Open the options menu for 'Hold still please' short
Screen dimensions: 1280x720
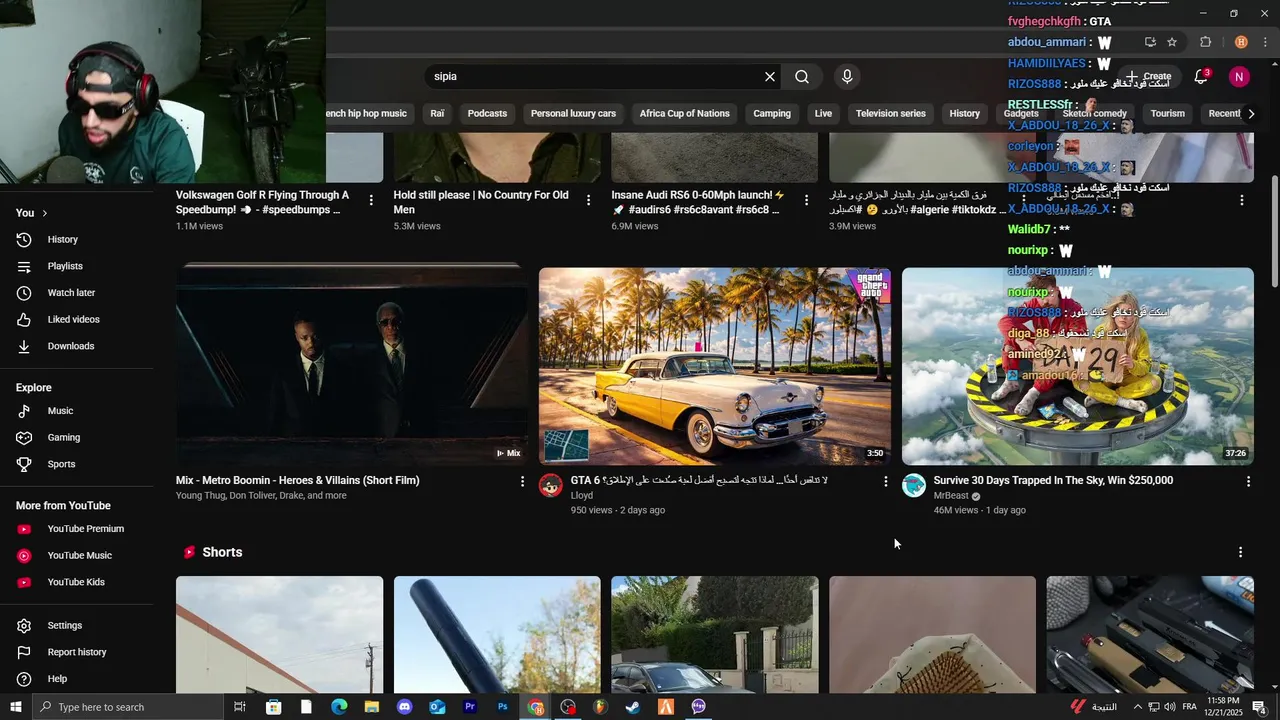[589, 200]
